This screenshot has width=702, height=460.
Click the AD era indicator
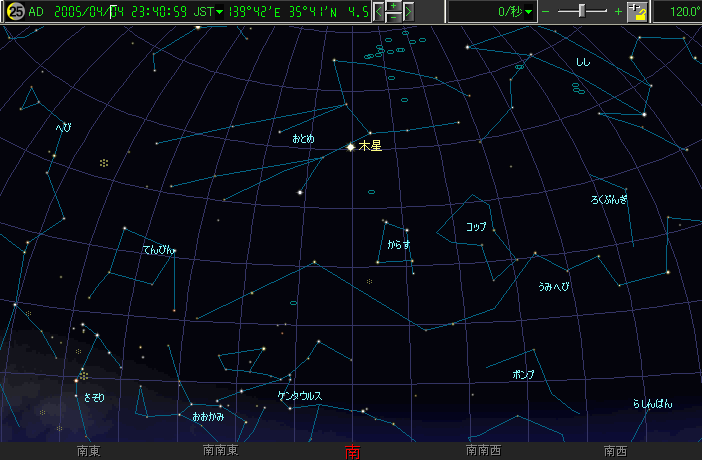tap(36, 12)
